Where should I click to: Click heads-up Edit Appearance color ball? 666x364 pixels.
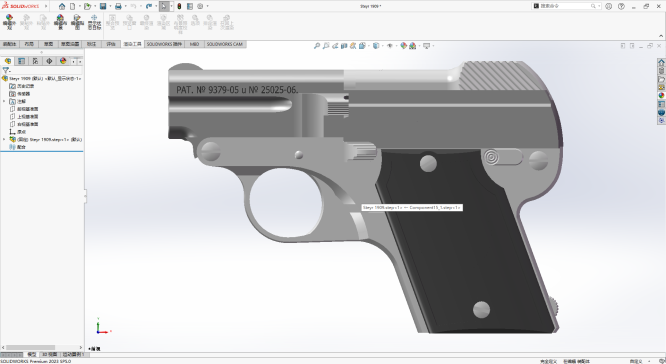[x=404, y=46]
